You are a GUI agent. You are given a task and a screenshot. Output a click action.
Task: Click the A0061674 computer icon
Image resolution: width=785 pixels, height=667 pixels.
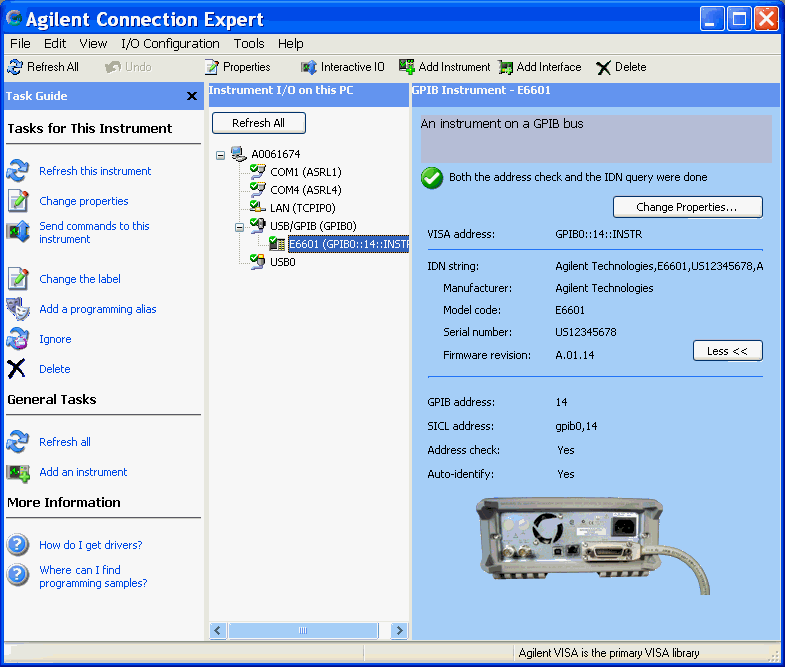pos(239,154)
